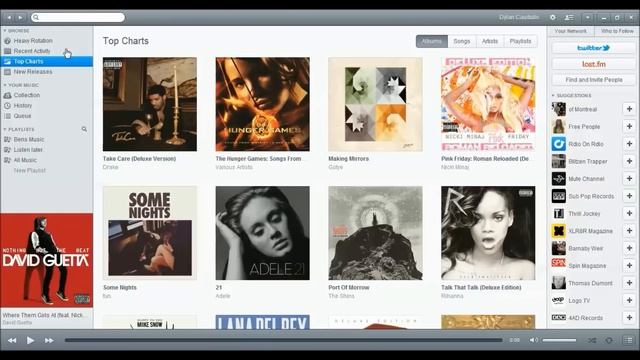
Task: Click the Rihanna artist name link
Action: point(452,296)
